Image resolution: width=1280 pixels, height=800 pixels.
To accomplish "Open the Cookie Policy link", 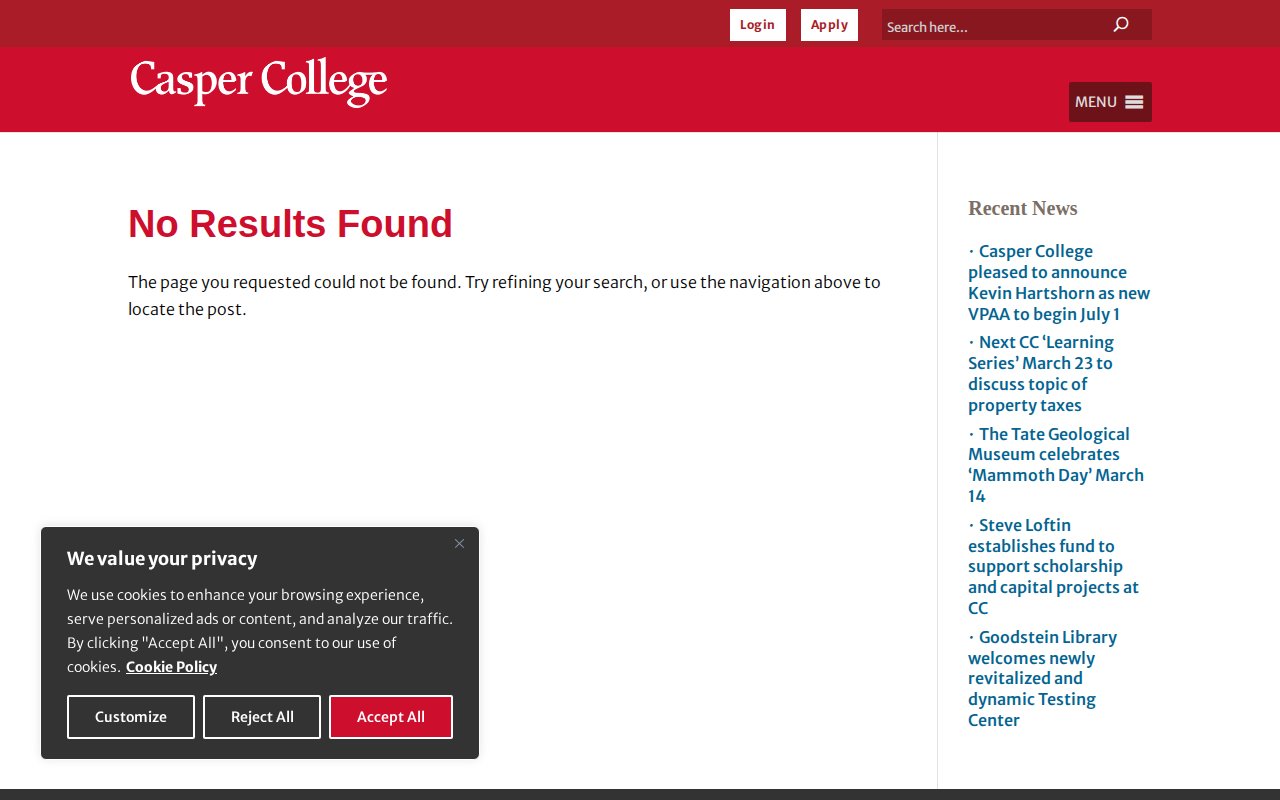I will (x=171, y=667).
